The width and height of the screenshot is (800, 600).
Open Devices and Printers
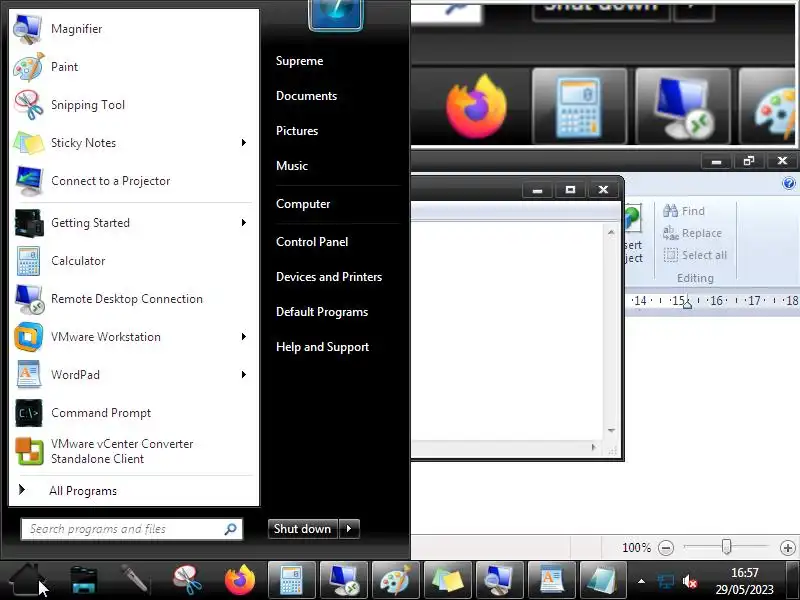tap(329, 277)
